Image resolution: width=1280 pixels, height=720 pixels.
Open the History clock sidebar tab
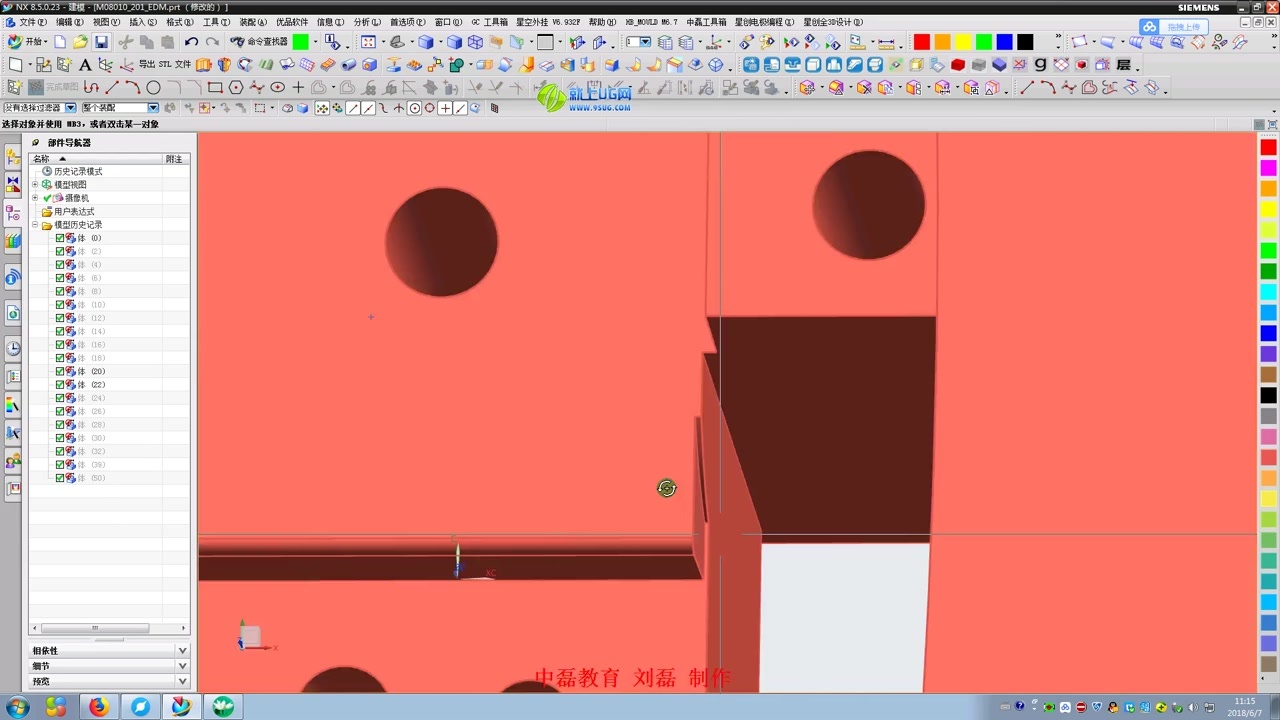(x=13, y=348)
